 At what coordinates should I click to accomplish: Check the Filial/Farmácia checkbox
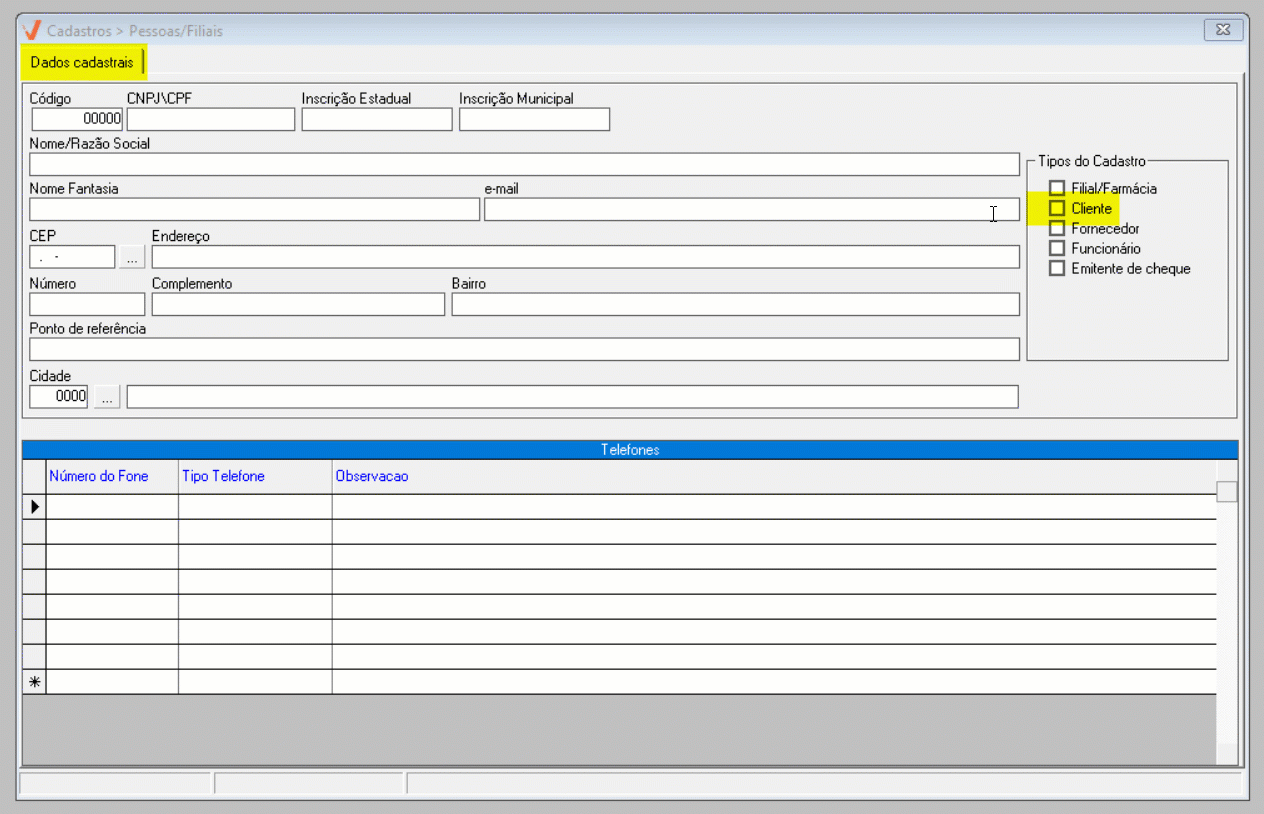point(1057,188)
